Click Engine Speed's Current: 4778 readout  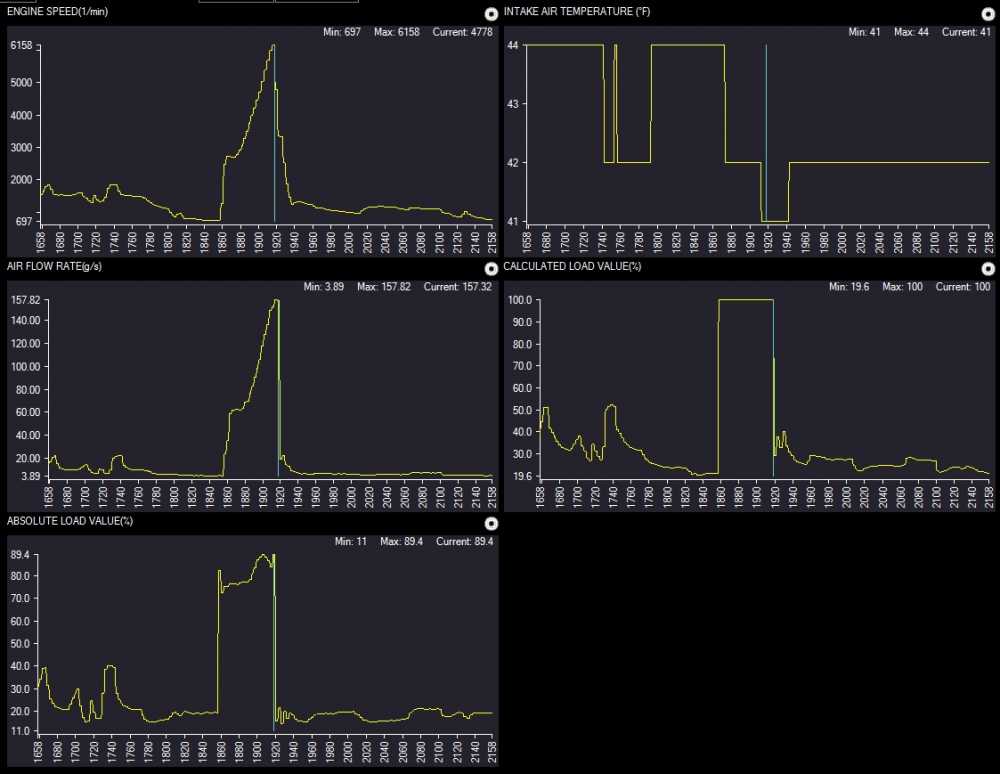[x=464, y=33]
